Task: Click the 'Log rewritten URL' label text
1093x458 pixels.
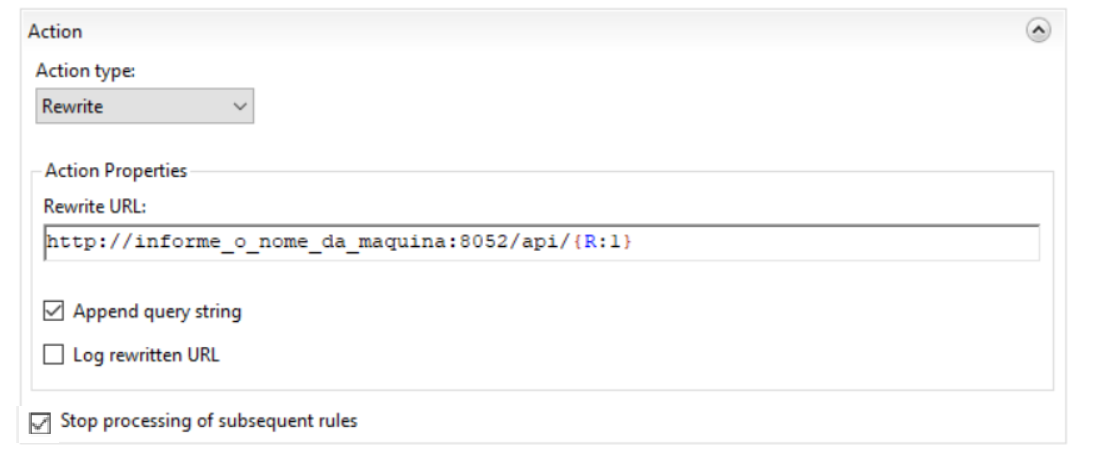Action: pos(146,355)
